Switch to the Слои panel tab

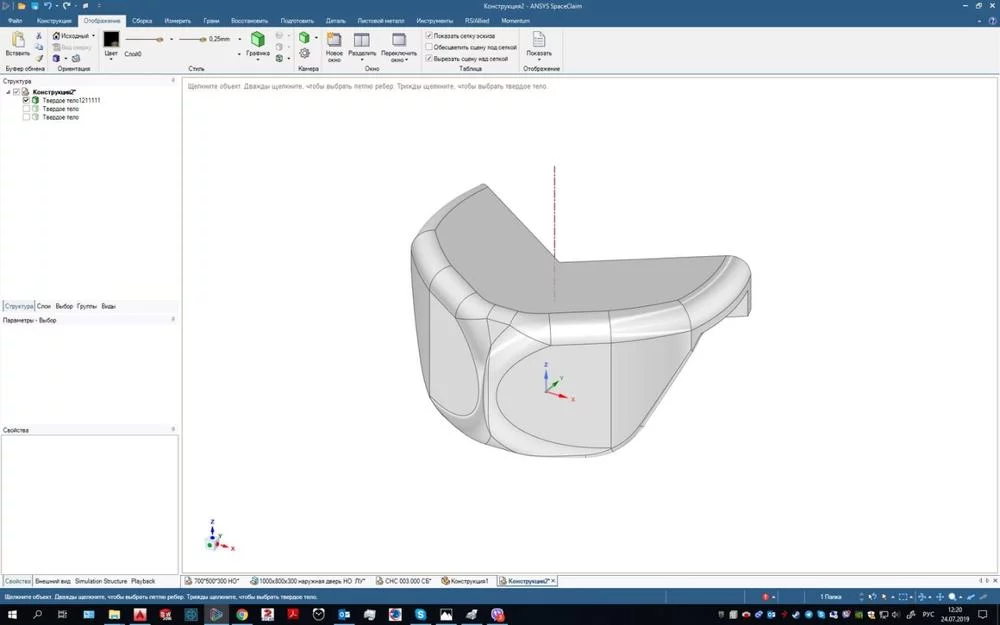(x=43, y=306)
